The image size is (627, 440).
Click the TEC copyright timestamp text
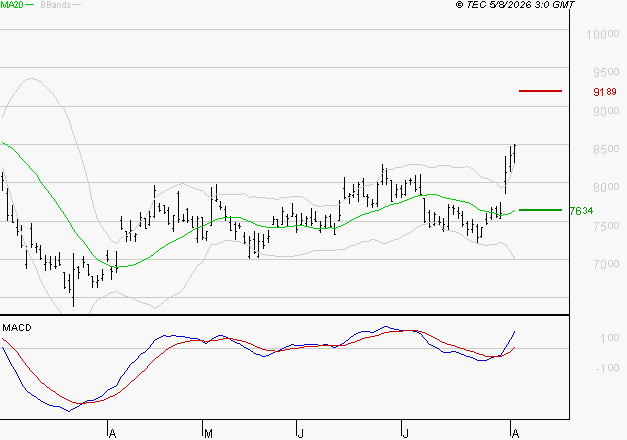point(515,4)
